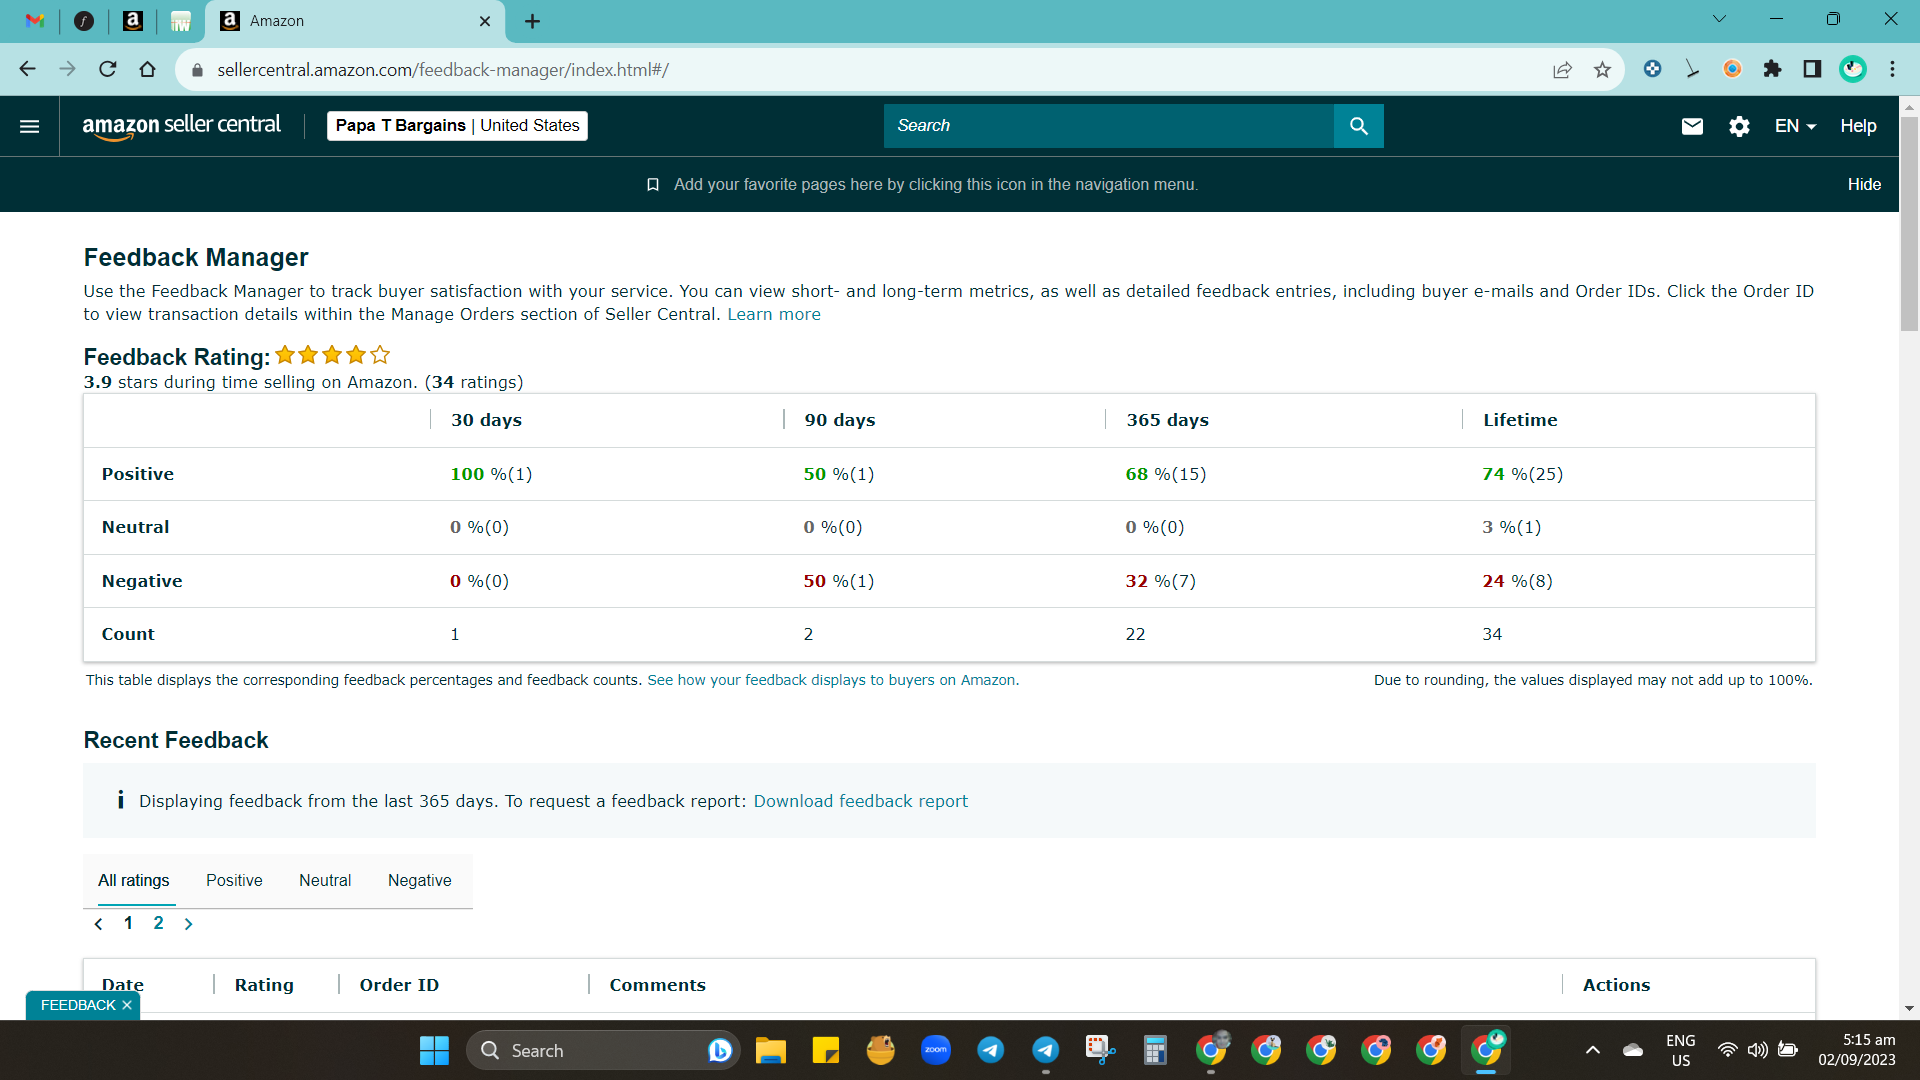Switch to the Positive tab
The height and width of the screenshot is (1080, 1920).
point(234,880)
